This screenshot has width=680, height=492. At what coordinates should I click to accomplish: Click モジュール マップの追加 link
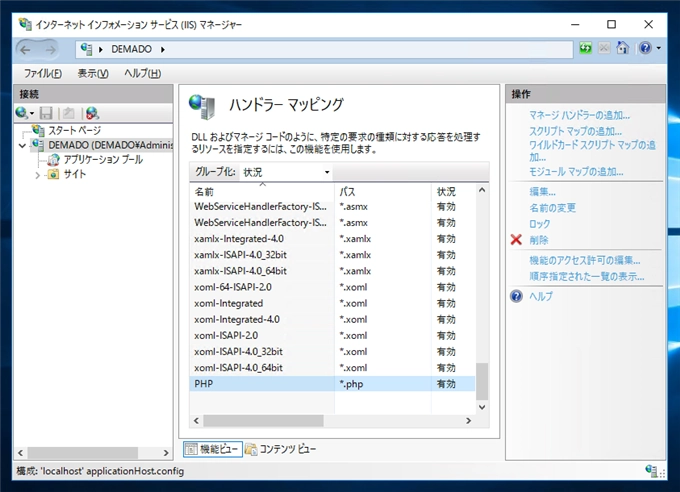pyautogui.click(x=576, y=172)
